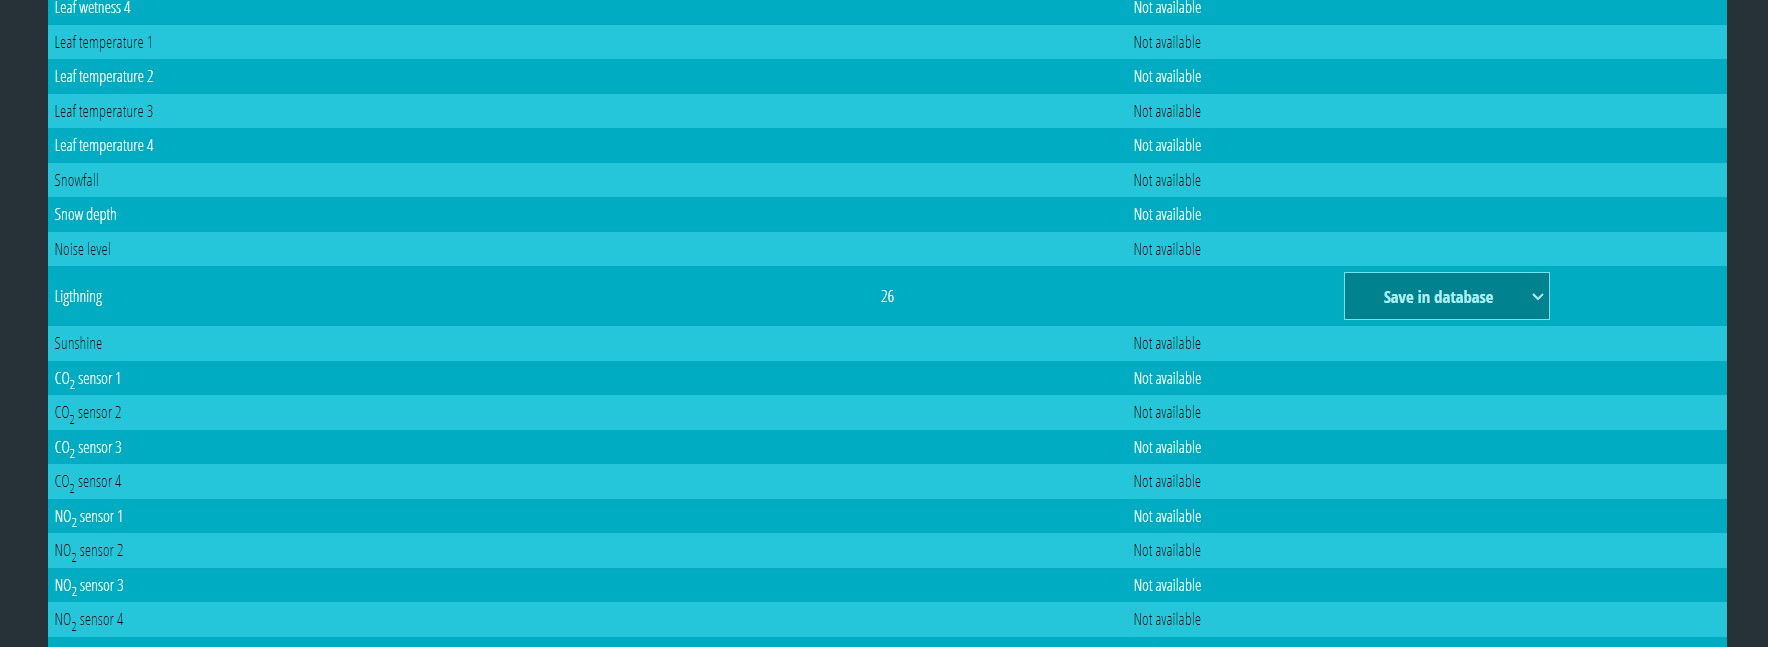Select 'Not available' in the NO2 sensor 4 row

pos(1167,619)
